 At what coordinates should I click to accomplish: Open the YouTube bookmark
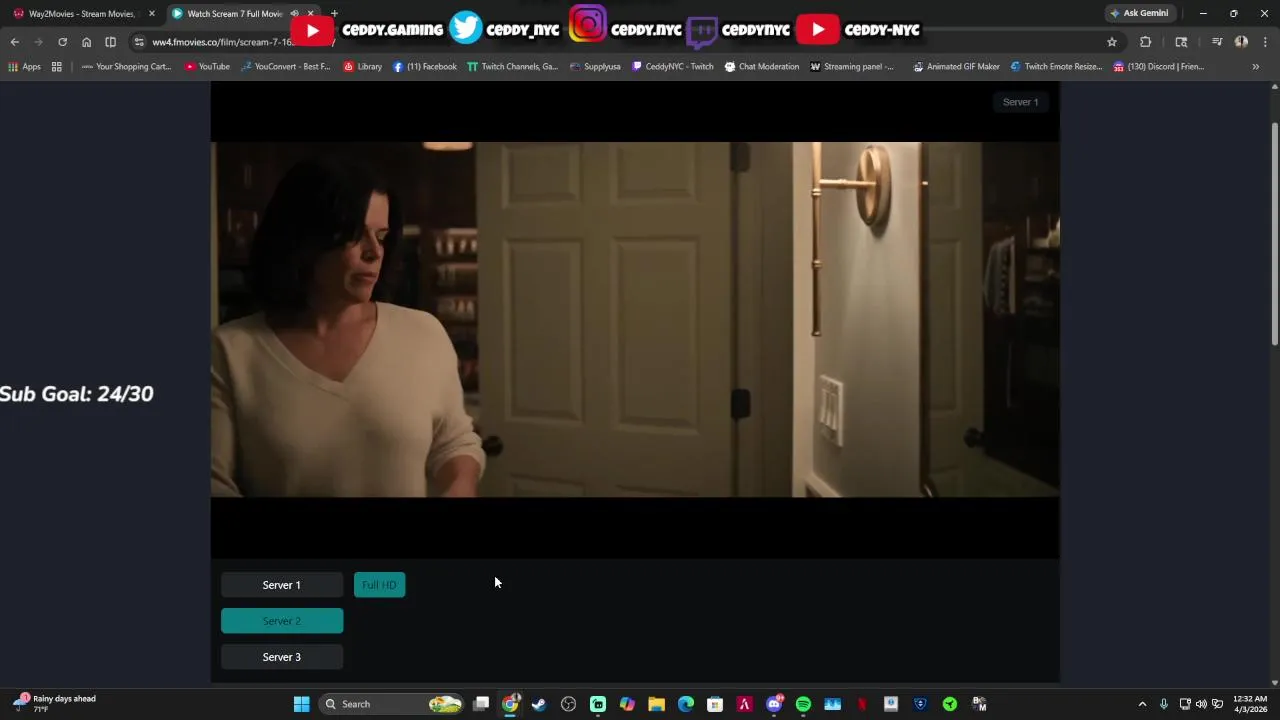[x=207, y=66]
